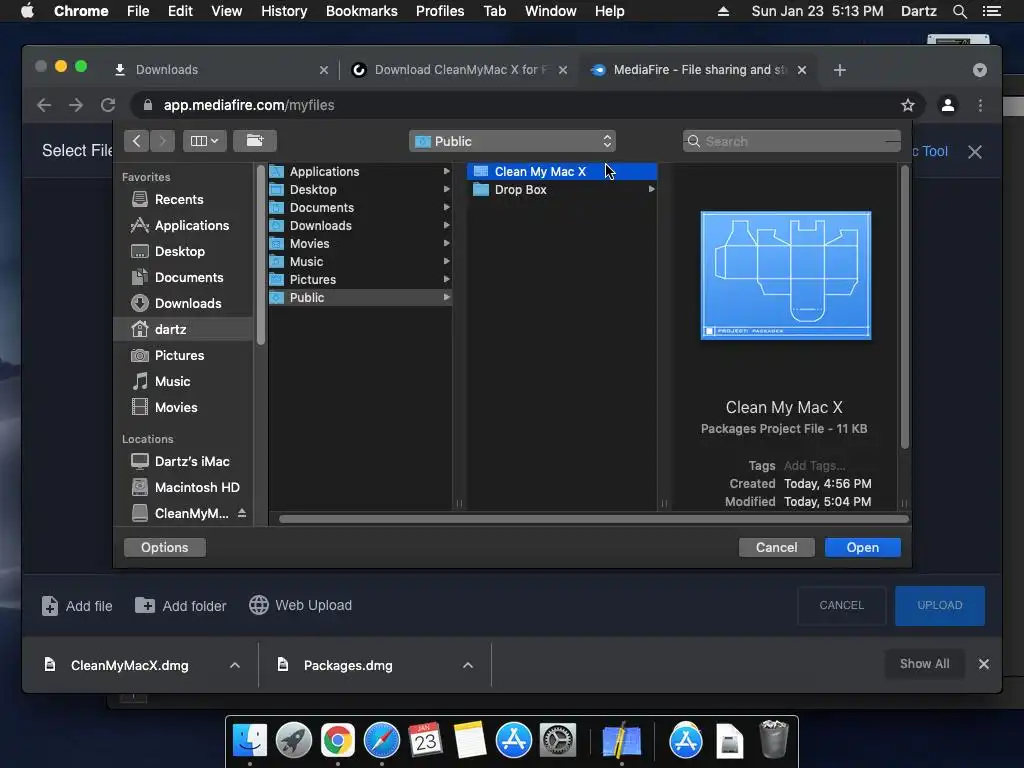Cancel the file selection dialog
Screen dimensions: 1024x768
[x=776, y=547]
